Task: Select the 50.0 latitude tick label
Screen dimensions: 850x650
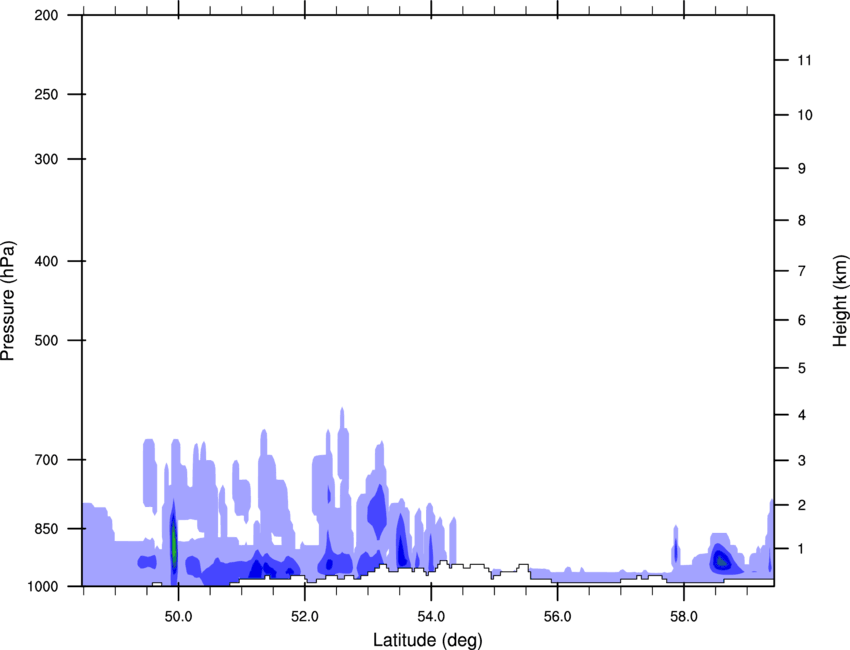Action: (x=178, y=617)
